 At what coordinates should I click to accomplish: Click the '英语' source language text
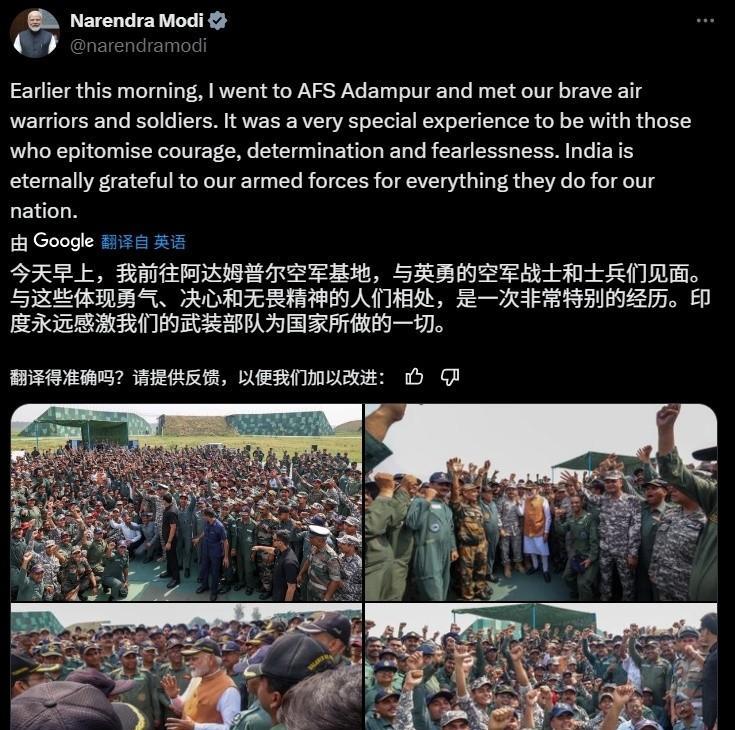pos(170,242)
